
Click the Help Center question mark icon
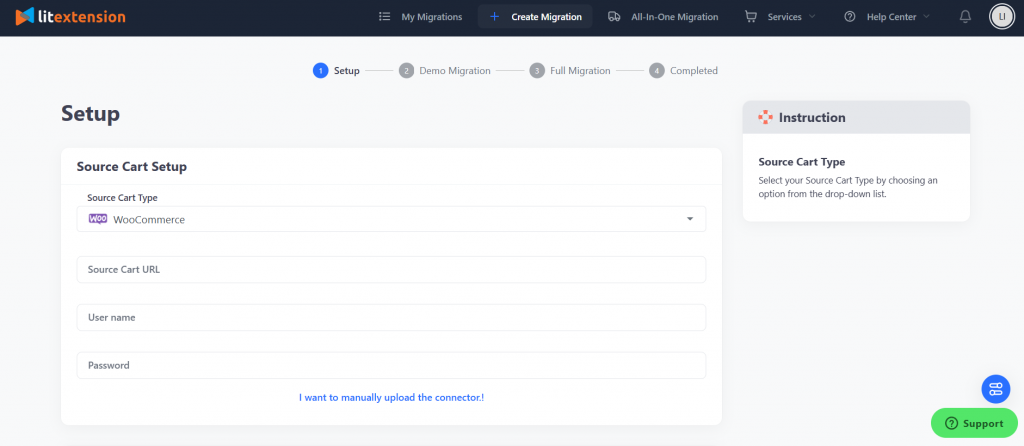[x=850, y=17]
